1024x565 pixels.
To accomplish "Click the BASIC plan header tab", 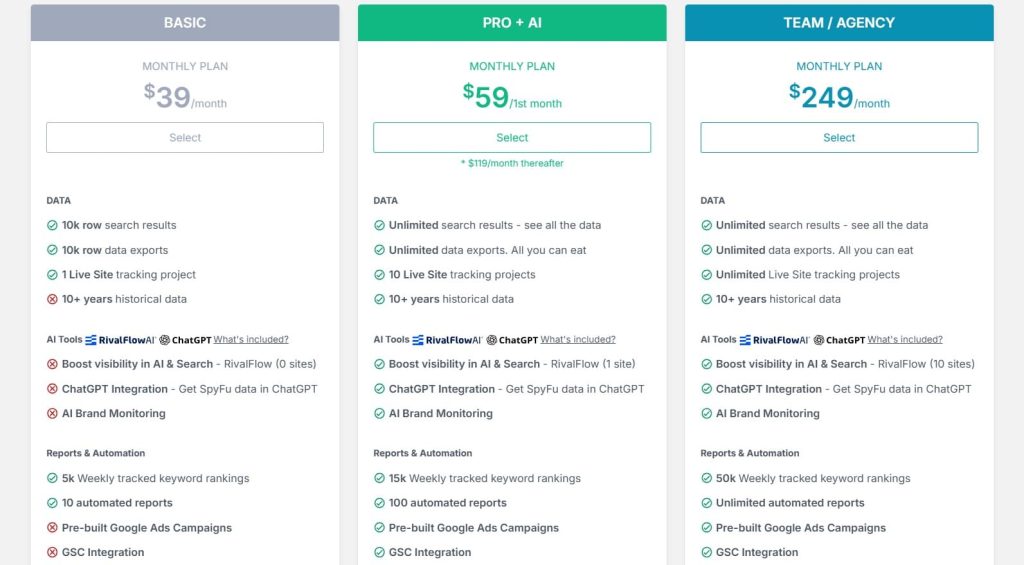I will pyautogui.click(x=185, y=23).
